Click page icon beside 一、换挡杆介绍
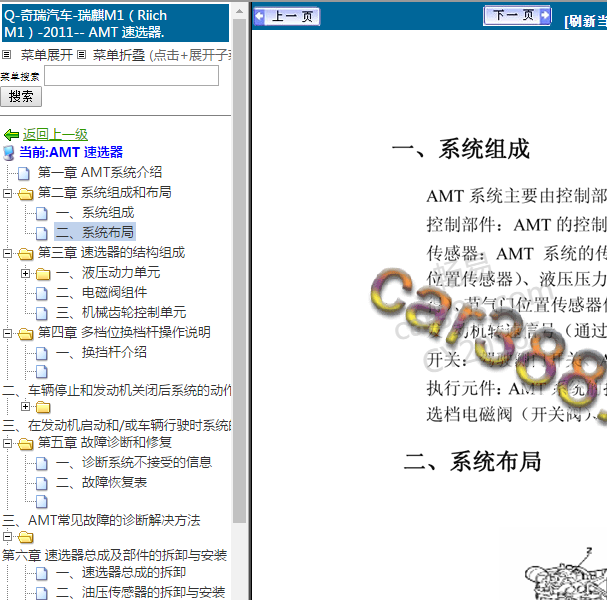This screenshot has height=600, width=607. (x=42, y=353)
